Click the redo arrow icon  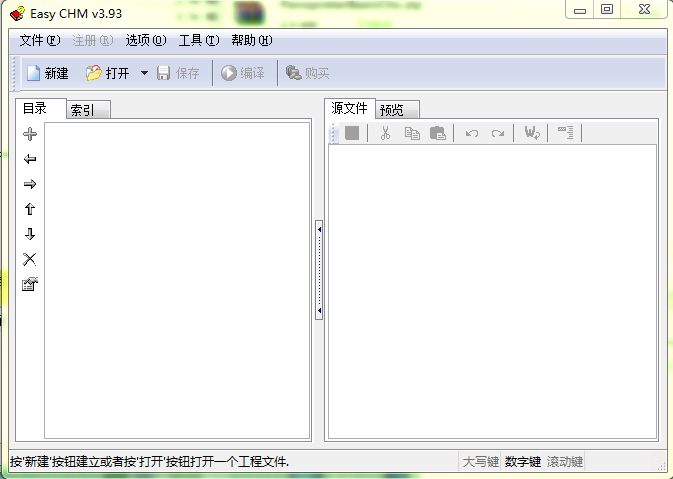pyautogui.click(x=498, y=133)
